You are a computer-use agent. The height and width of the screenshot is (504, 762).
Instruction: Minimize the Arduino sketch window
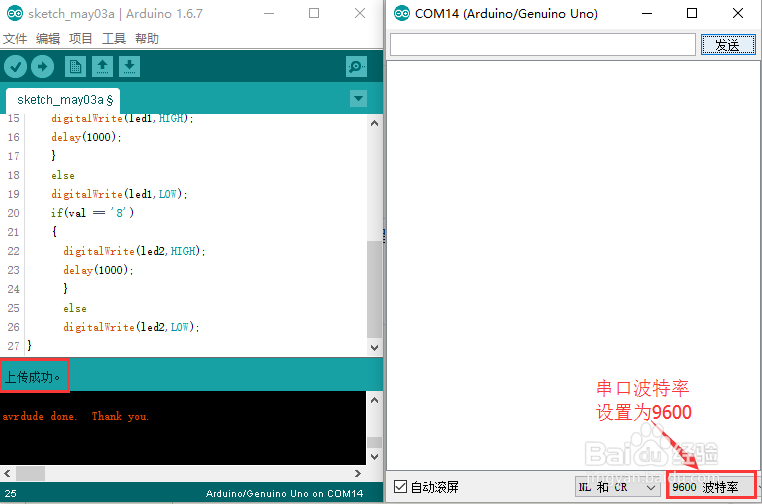(x=269, y=14)
